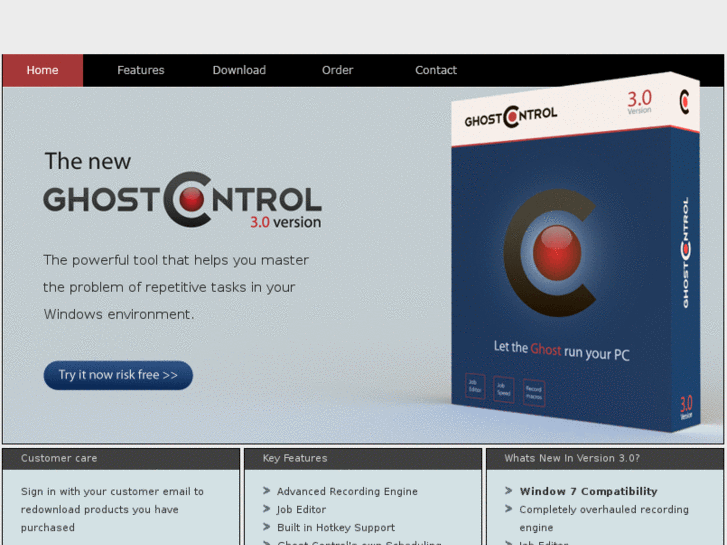
Task: Open the Home navigation tab
Action: (43, 70)
